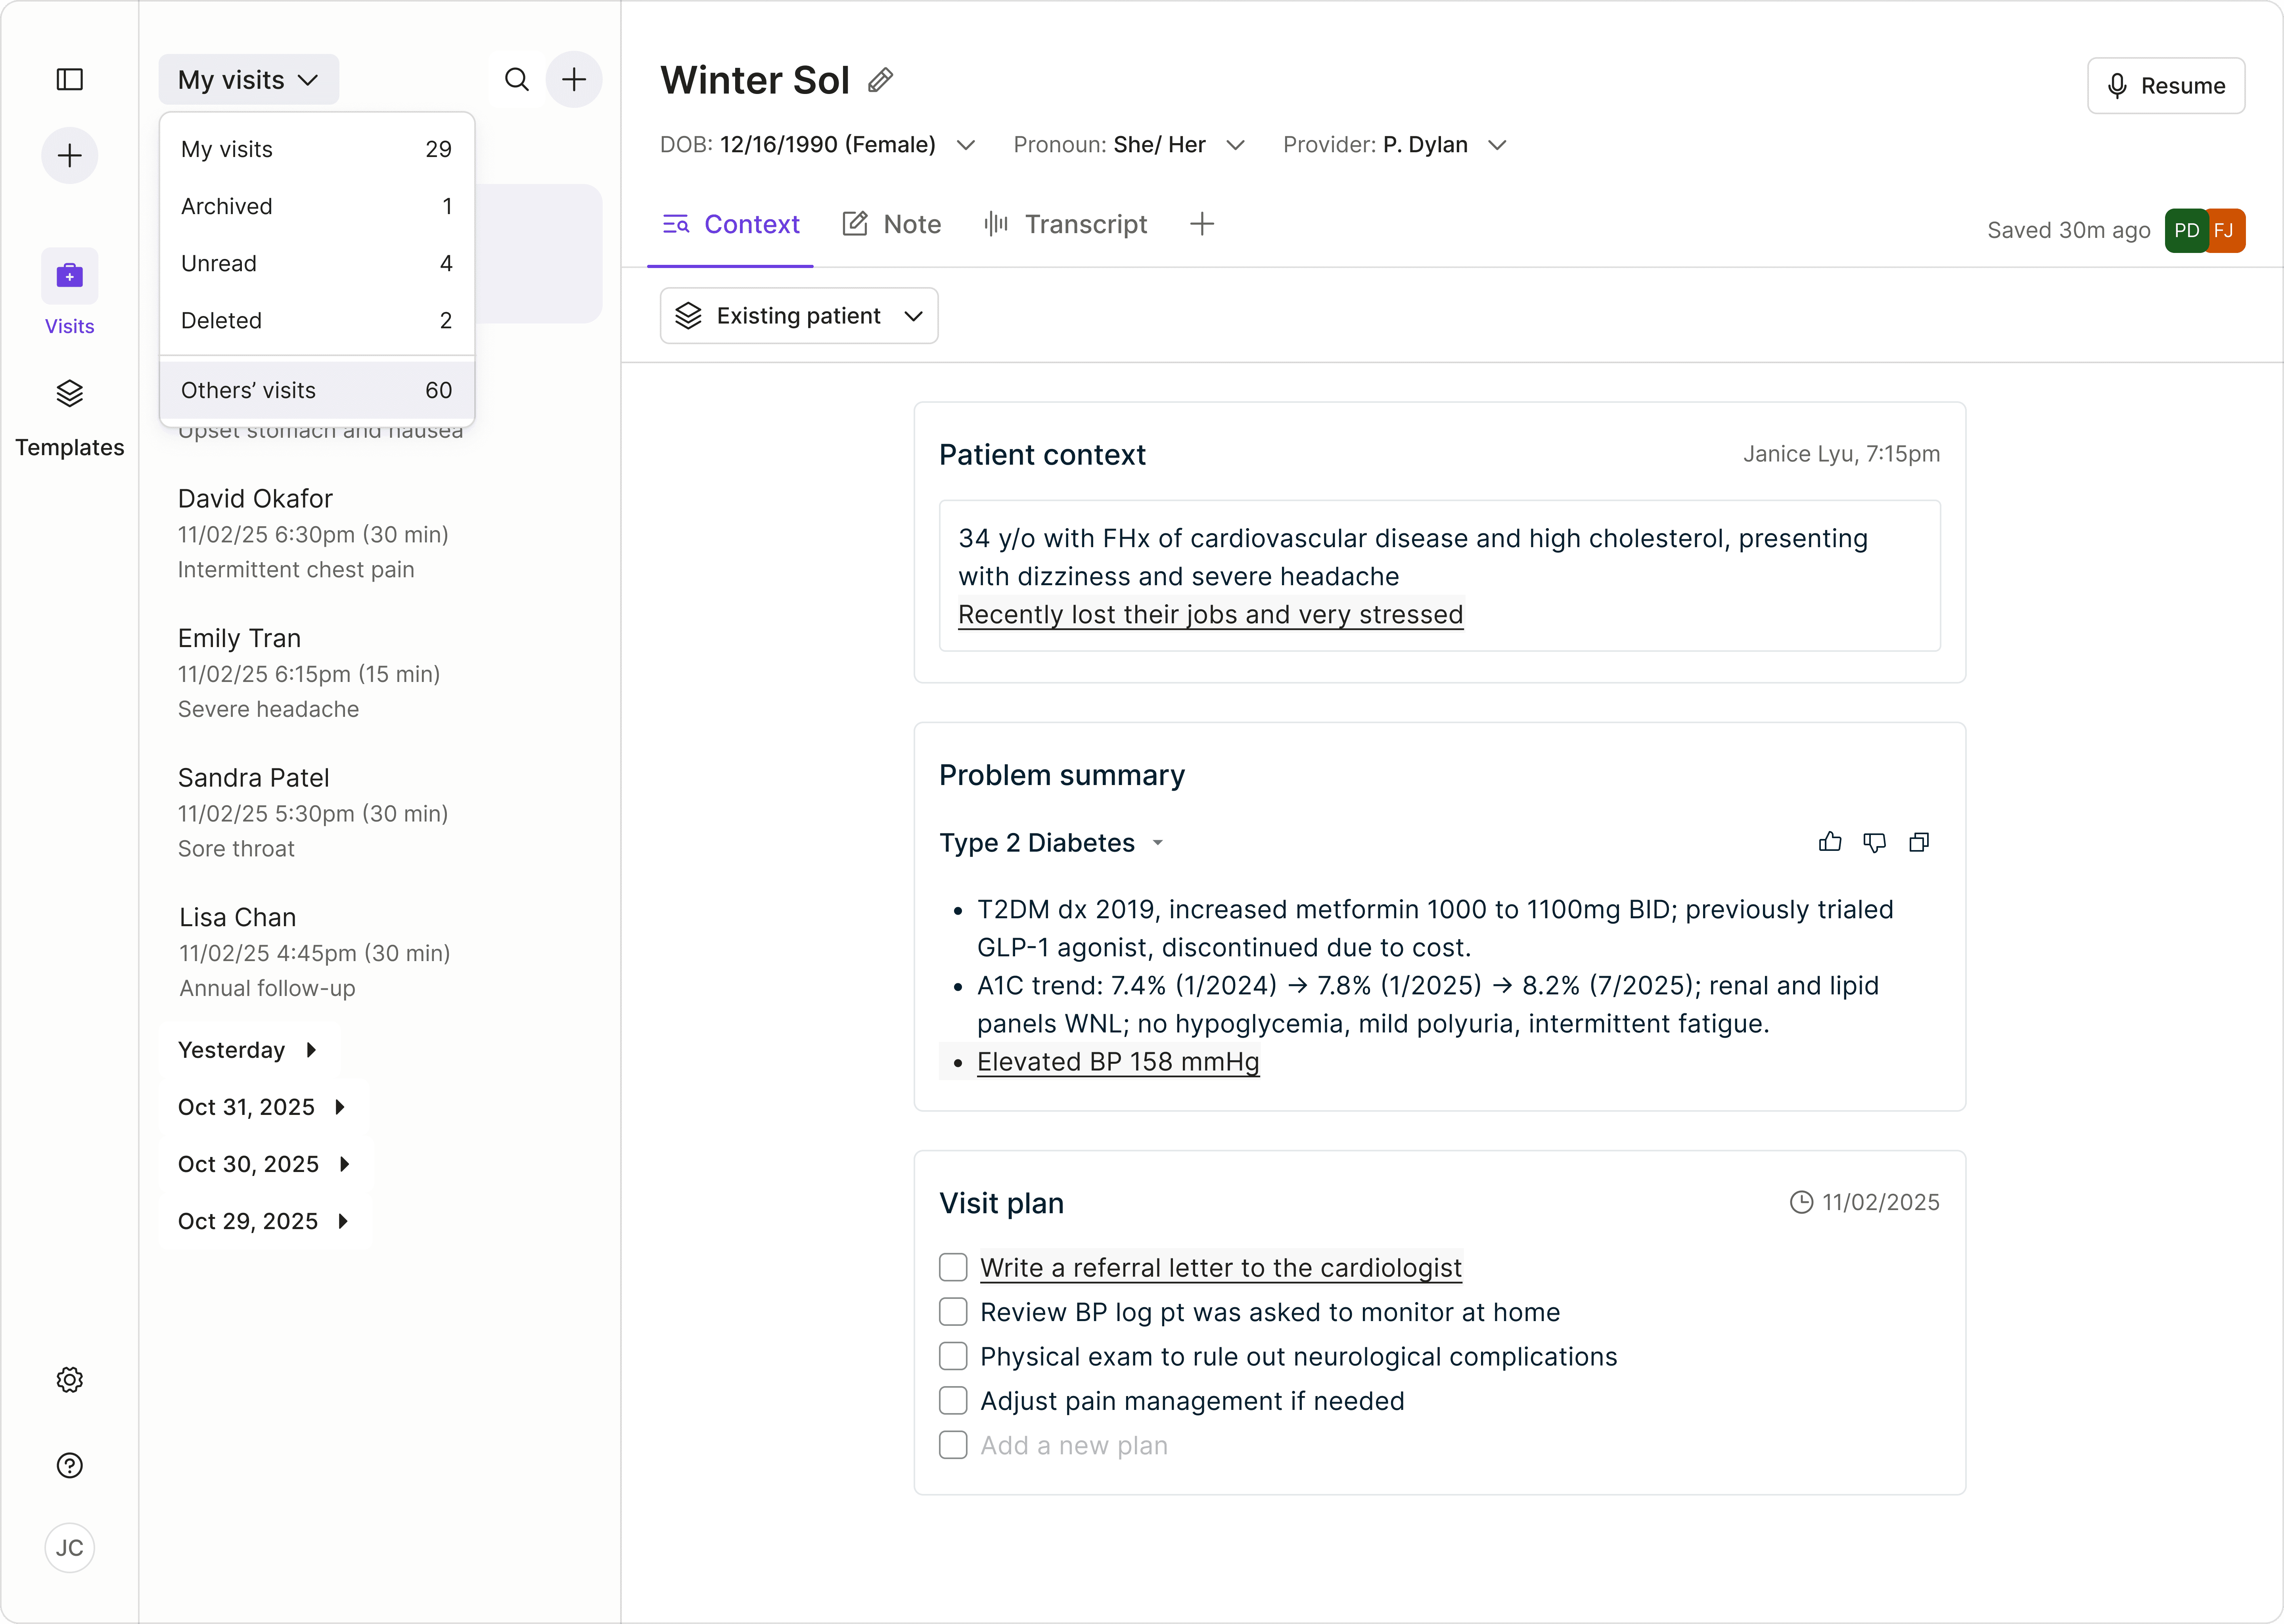Check the cardiologist referral letter task
The height and width of the screenshot is (1624, 2284).
click(953, 1267)
